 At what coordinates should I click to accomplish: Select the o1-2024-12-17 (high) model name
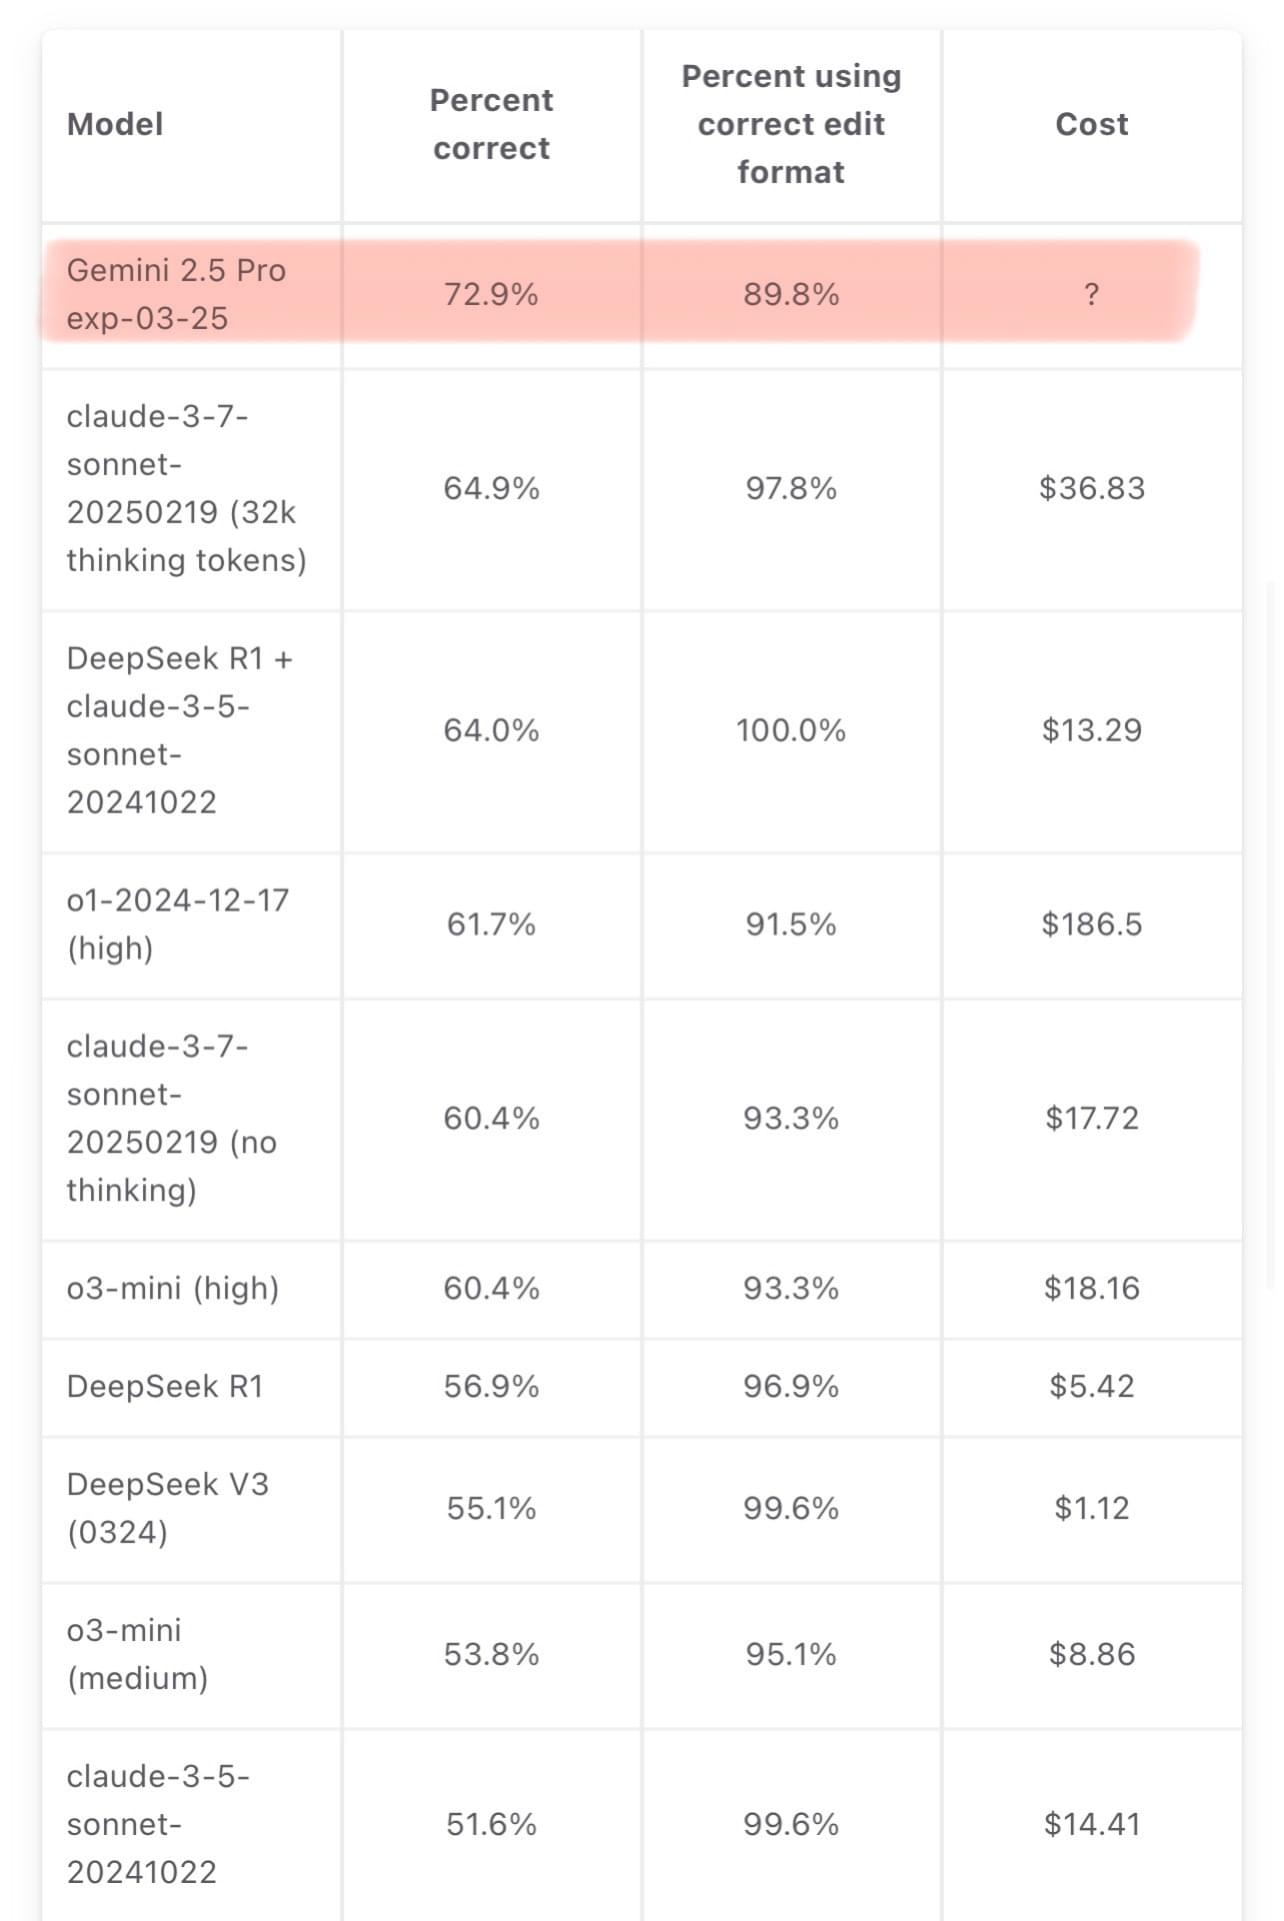[178, 924]
